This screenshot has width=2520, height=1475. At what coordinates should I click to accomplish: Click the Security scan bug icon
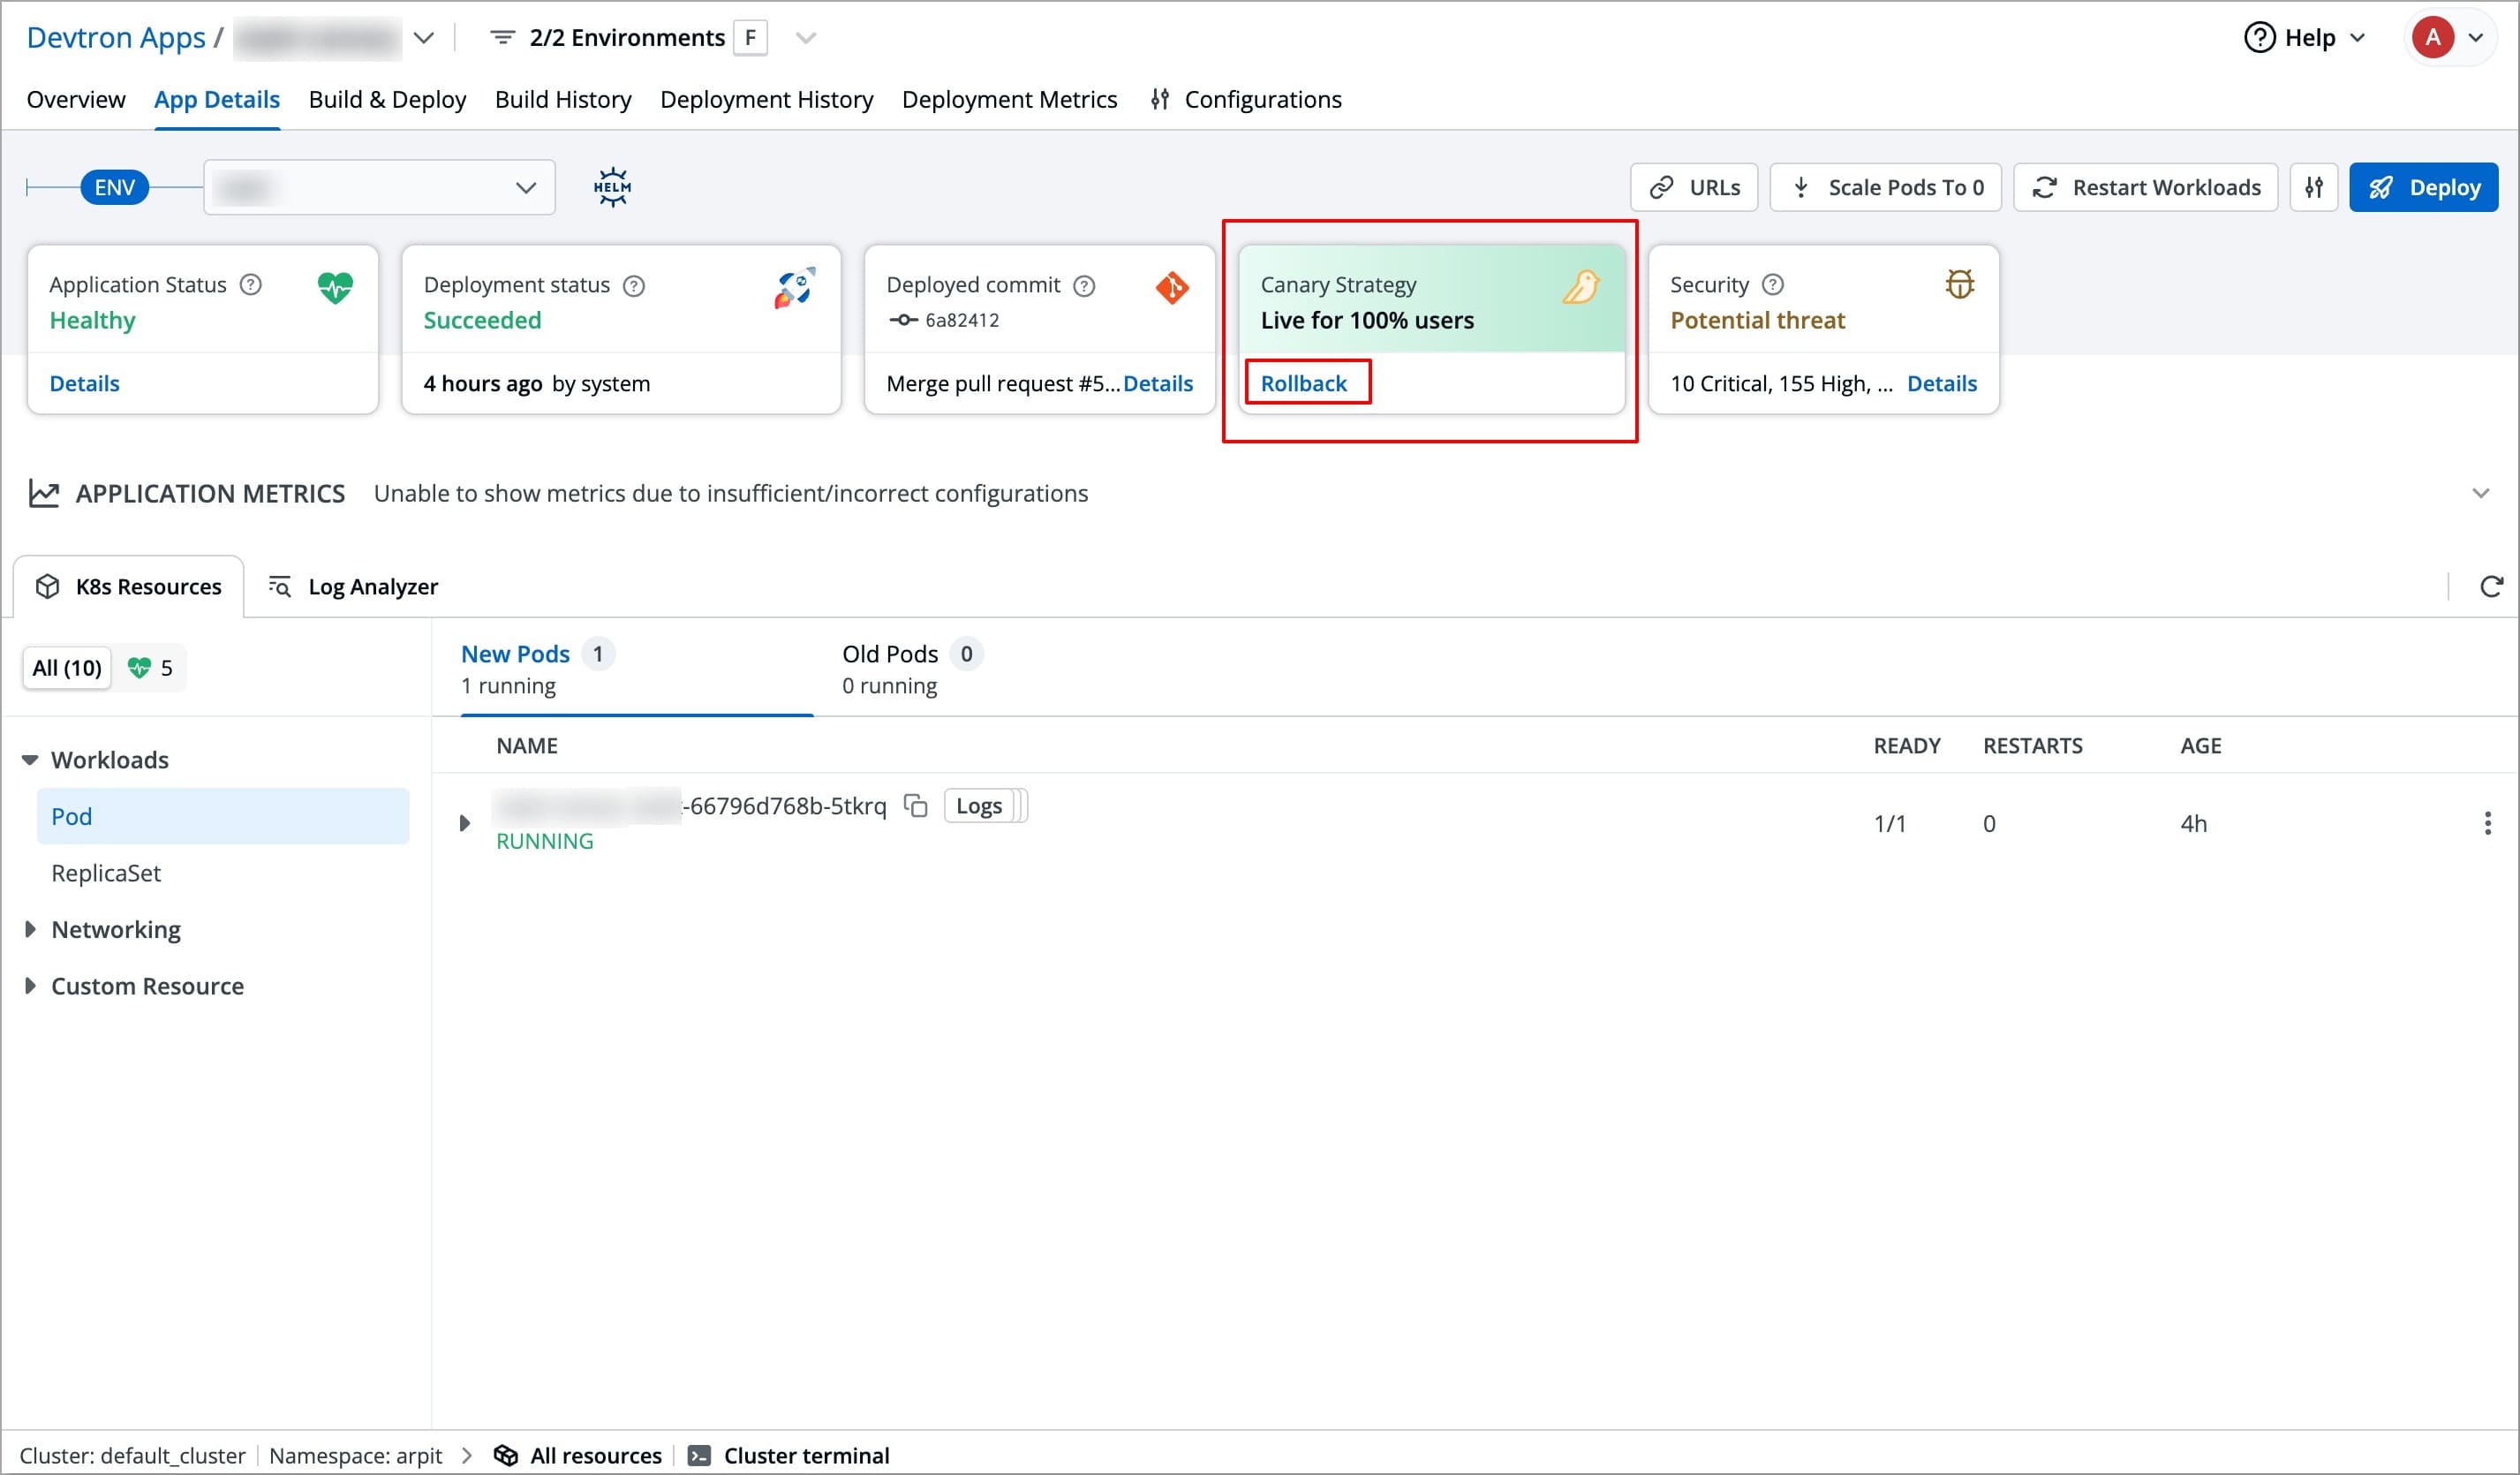click(x=1959, y=284)
